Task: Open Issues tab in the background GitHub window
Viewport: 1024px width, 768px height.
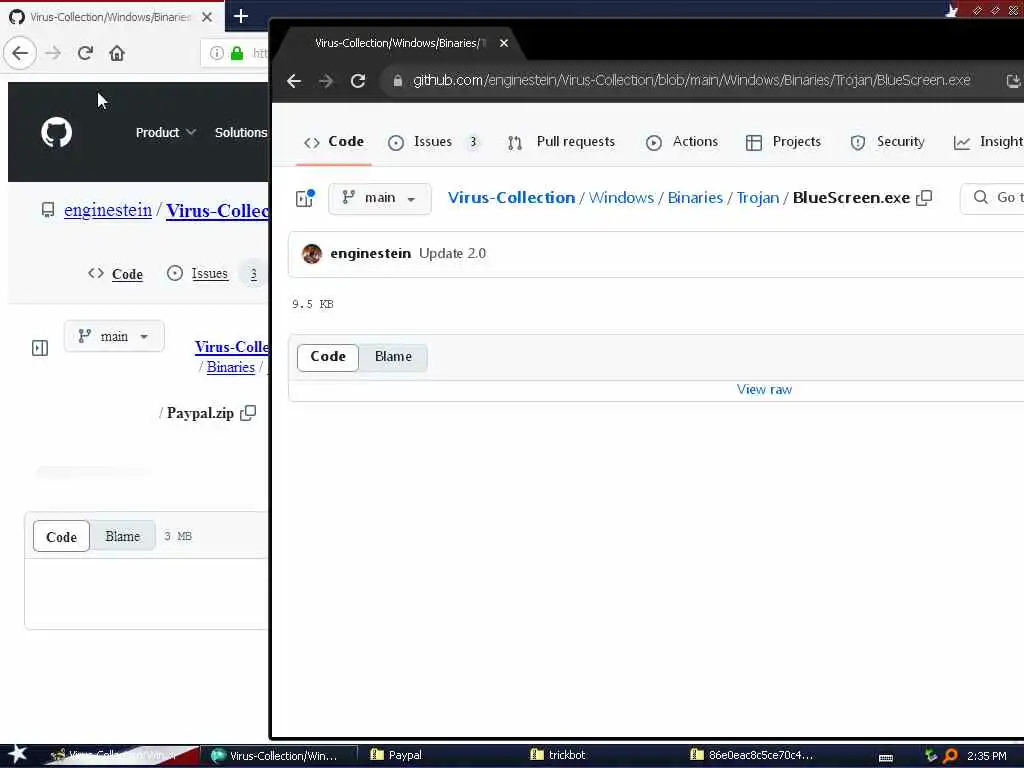Action: [x=210, y=274]
